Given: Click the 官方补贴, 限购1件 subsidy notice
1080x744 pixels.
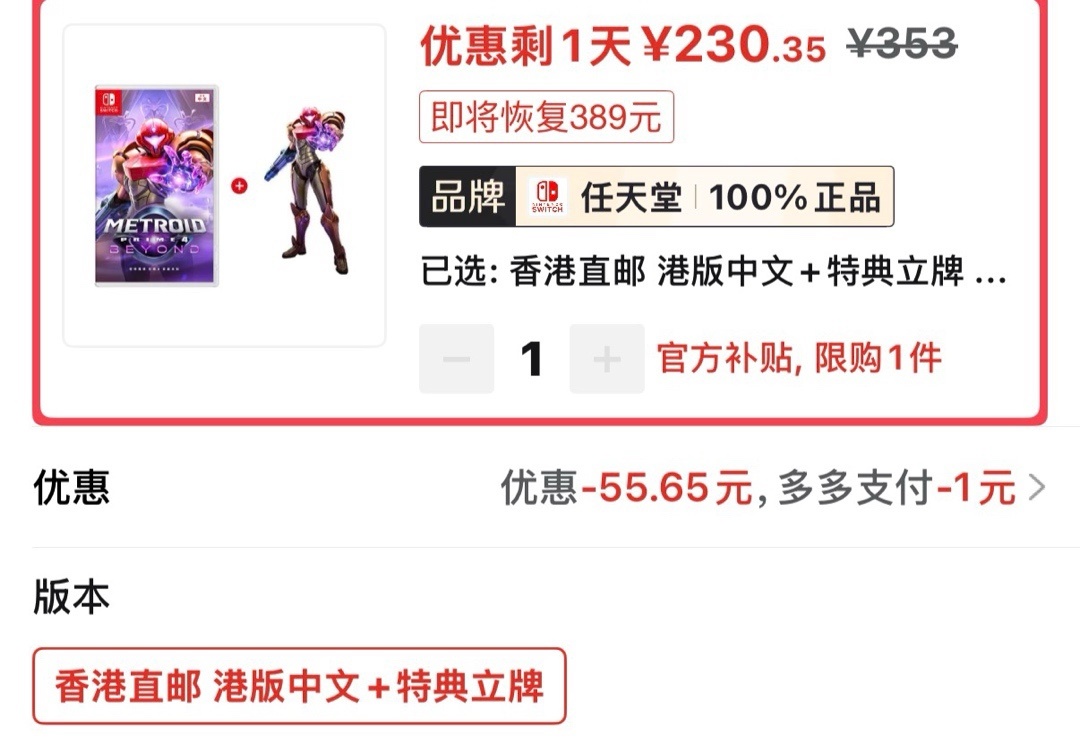Looking at the screenshot, I should (799, 358).
